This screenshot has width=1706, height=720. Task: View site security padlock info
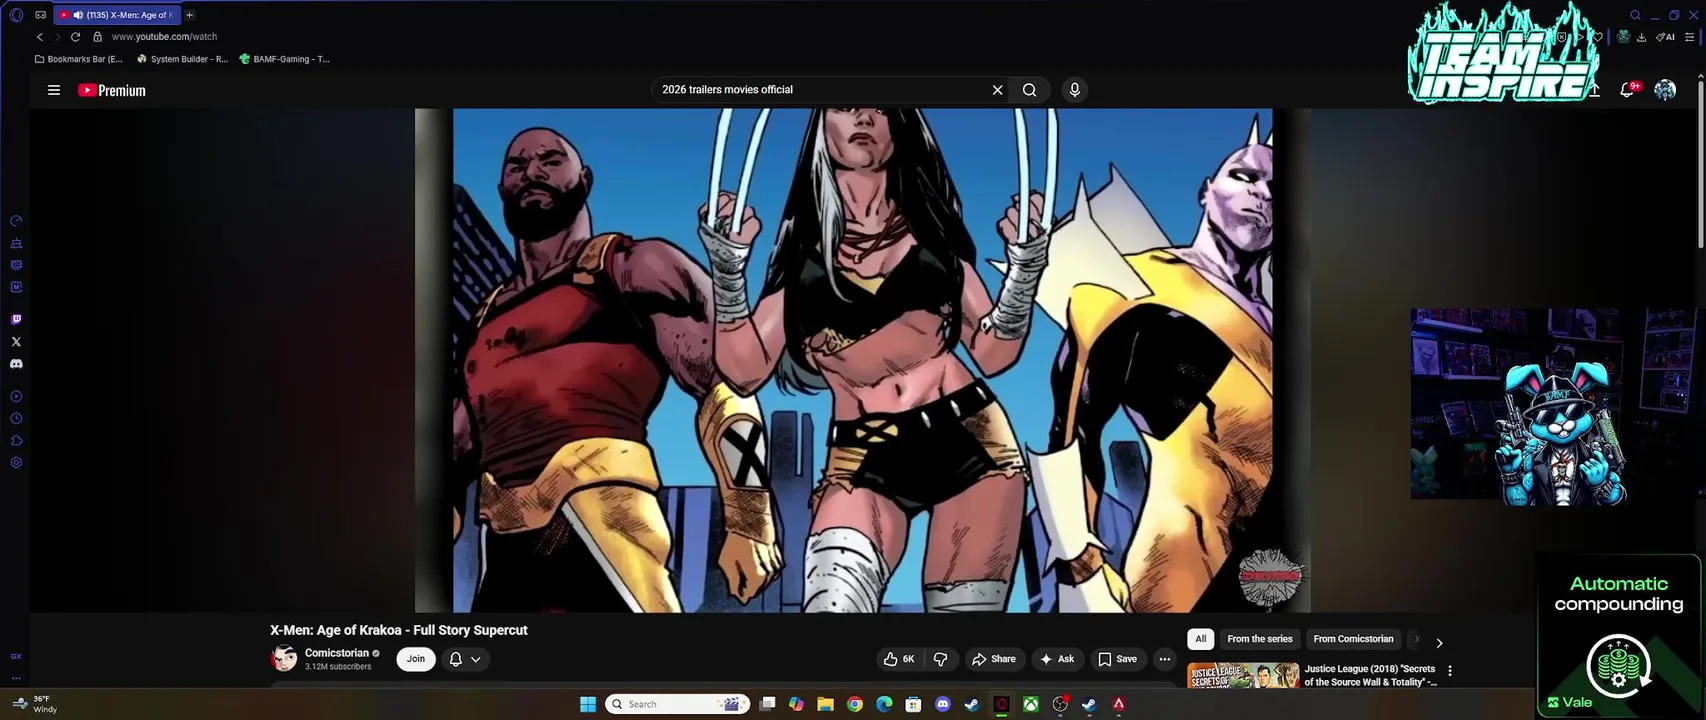(x=98, y=37)
